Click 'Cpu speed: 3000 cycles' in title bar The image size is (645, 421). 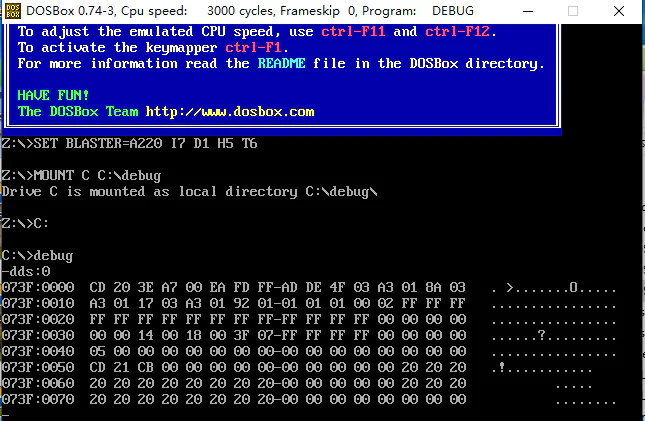204,11
